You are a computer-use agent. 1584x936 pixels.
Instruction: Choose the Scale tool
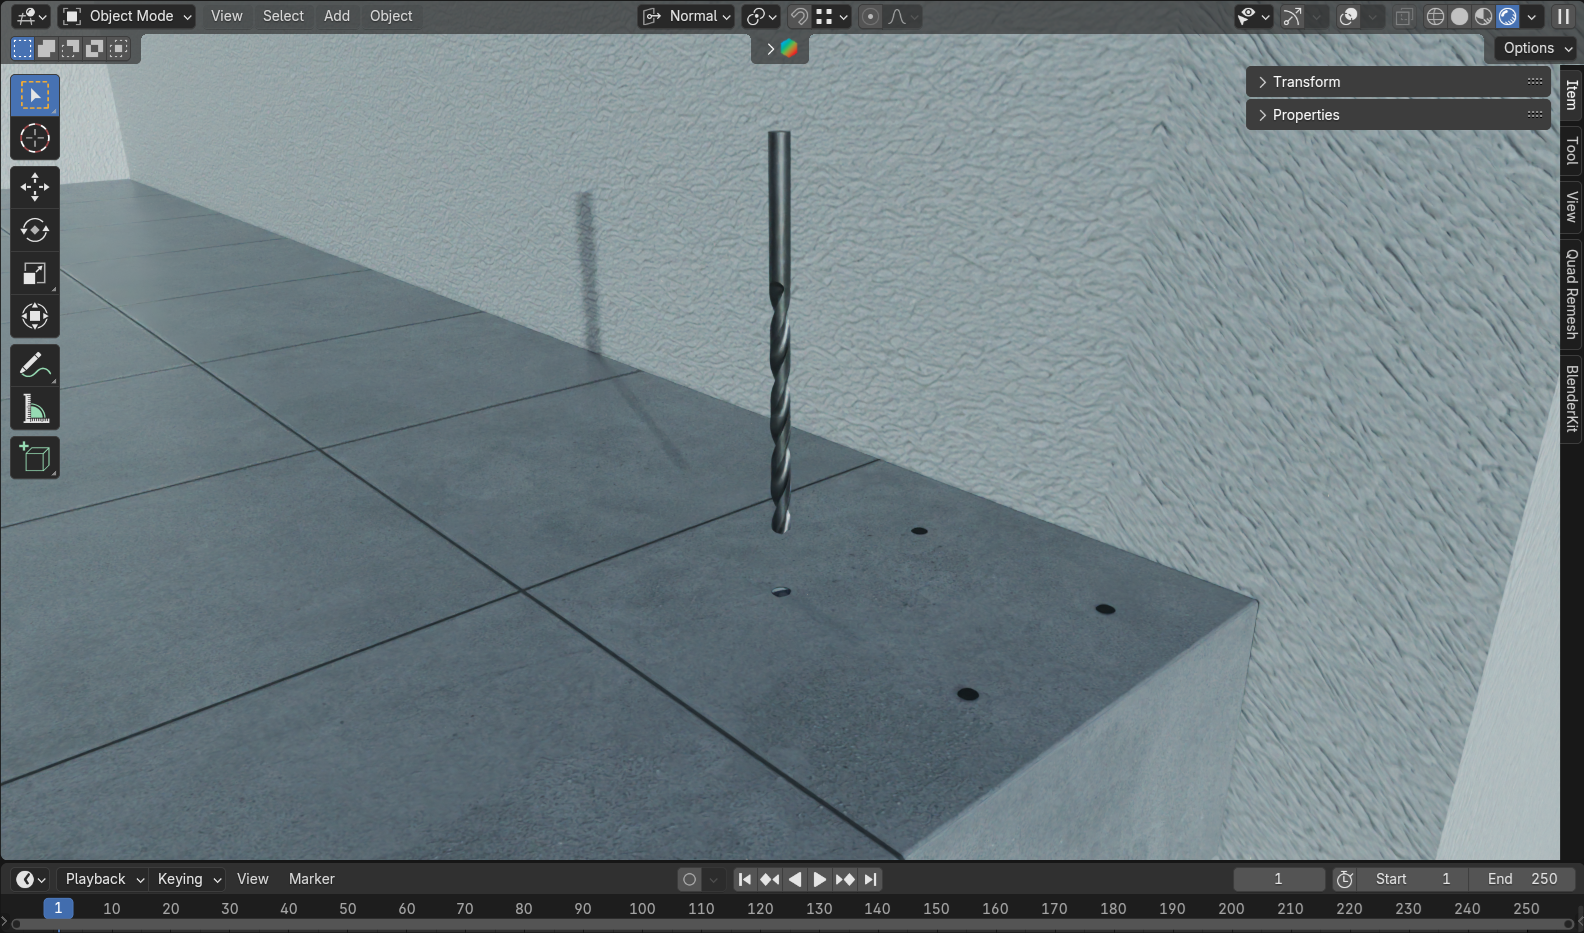pos(35,274)
